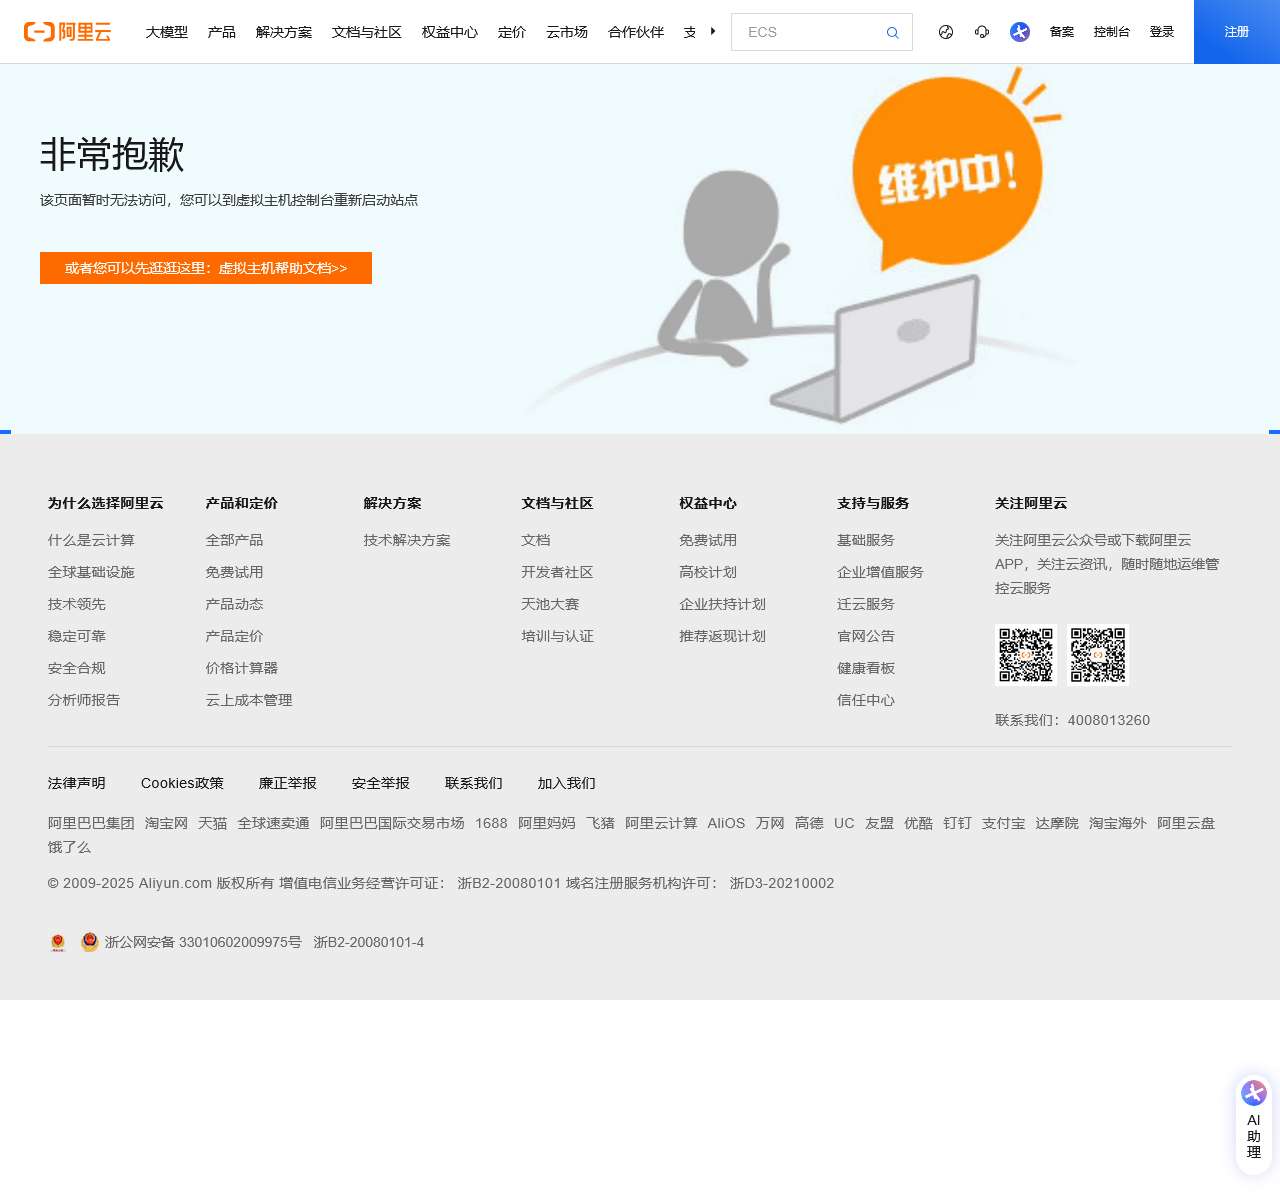Open 云上成本管理 footer link
1280x1195 pixels.
click(249, 700)
